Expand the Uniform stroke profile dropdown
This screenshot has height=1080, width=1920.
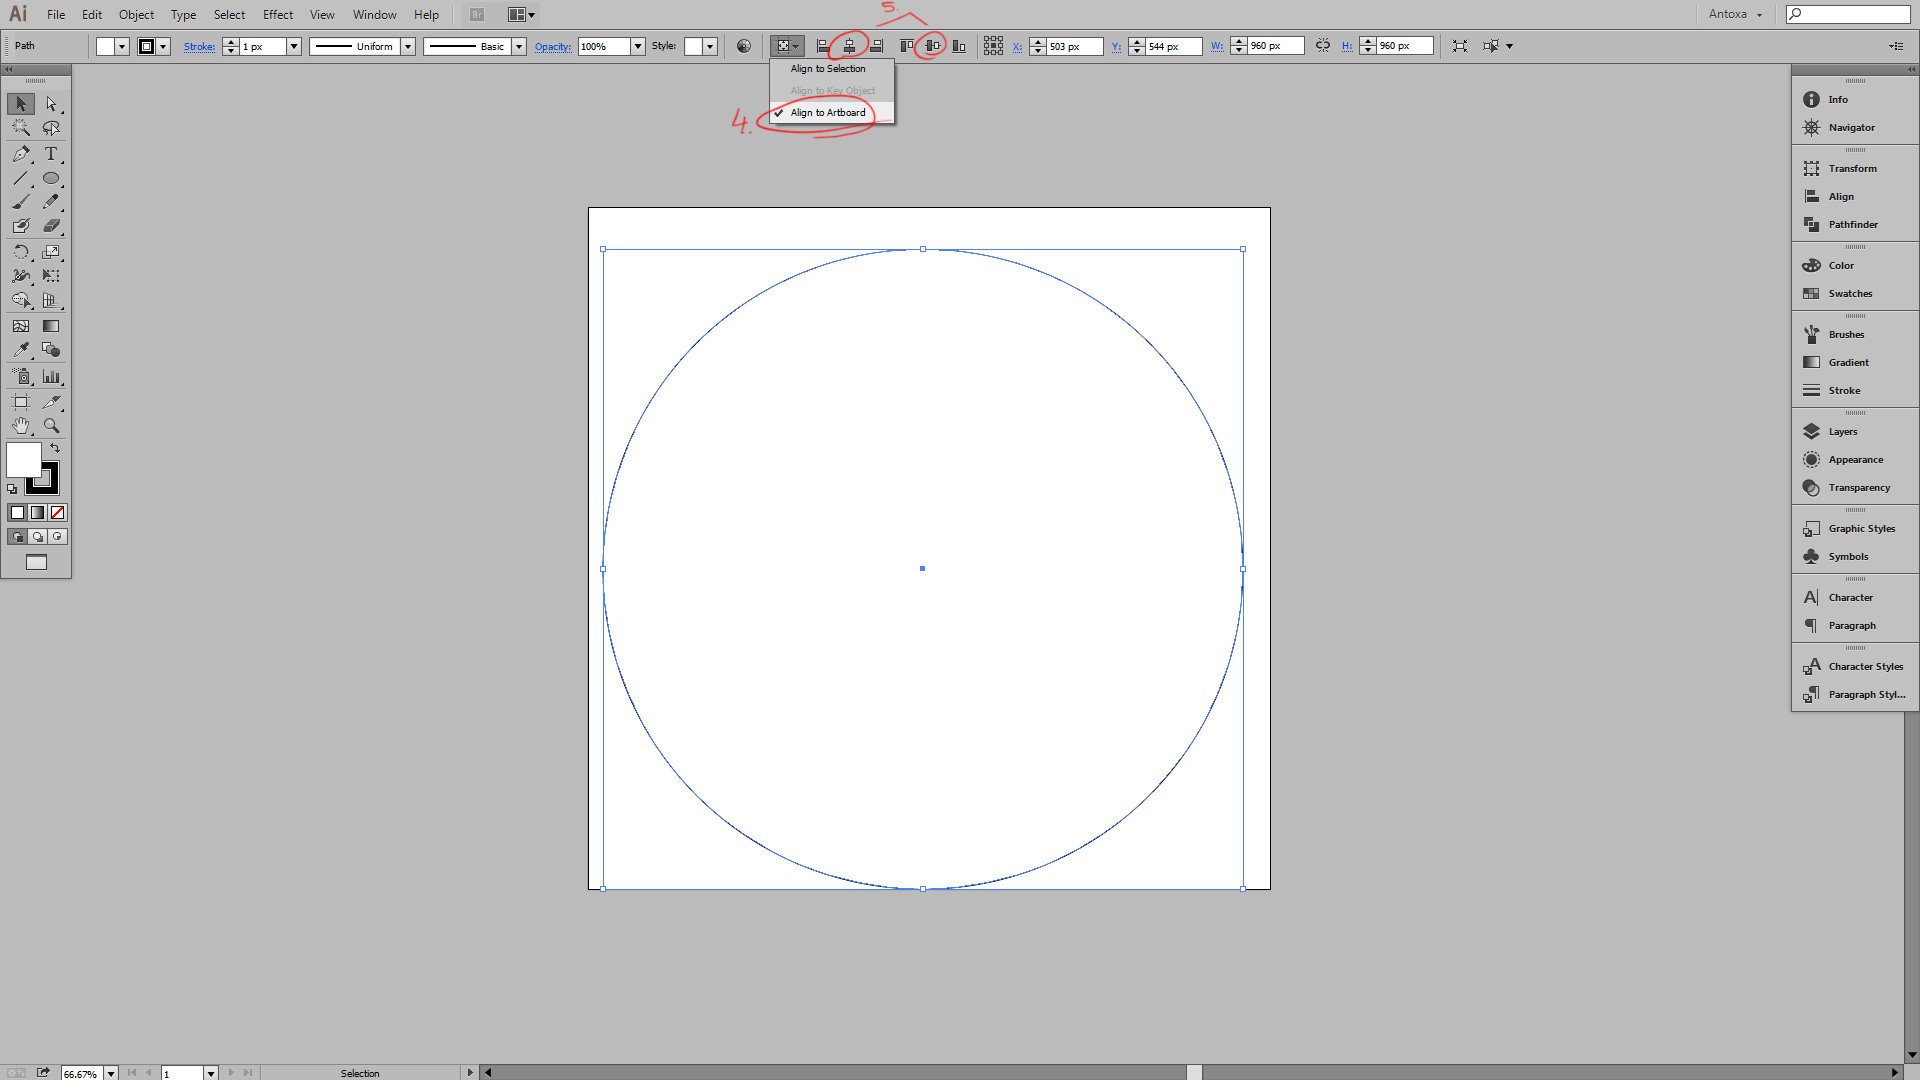(408, 46)
